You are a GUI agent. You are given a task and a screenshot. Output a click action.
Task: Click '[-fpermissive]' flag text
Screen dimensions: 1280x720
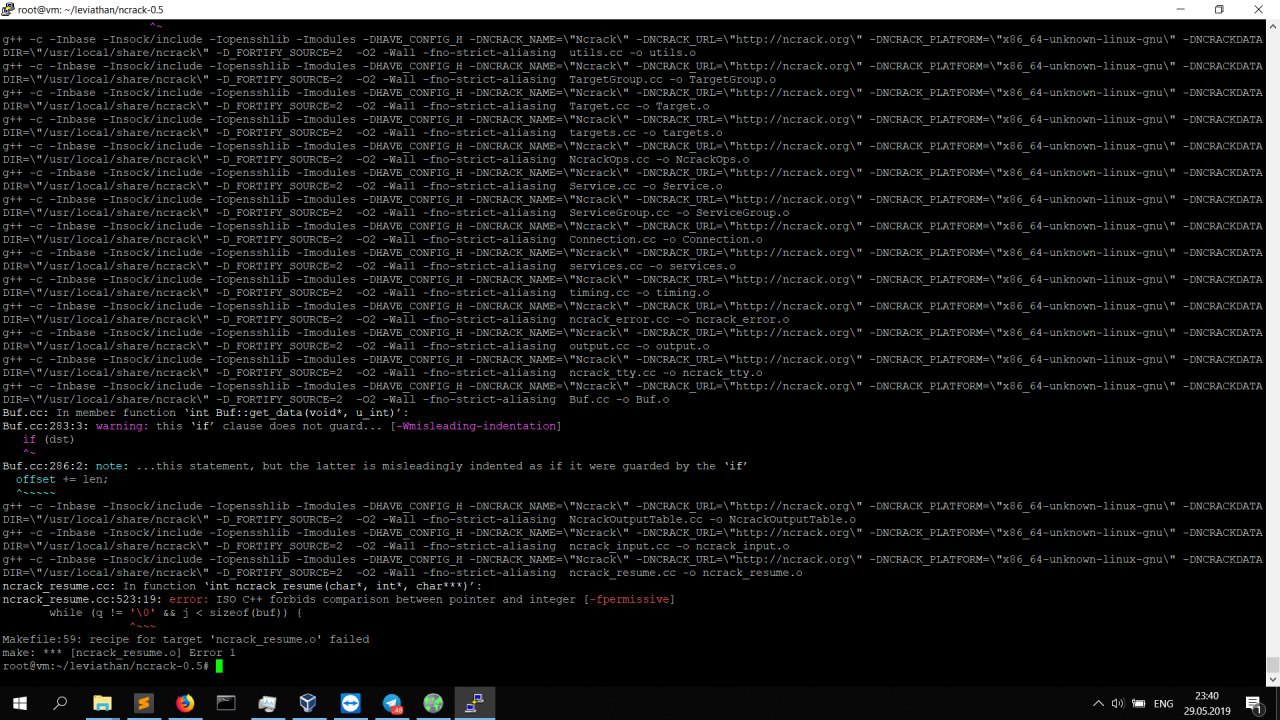(629, 599)
